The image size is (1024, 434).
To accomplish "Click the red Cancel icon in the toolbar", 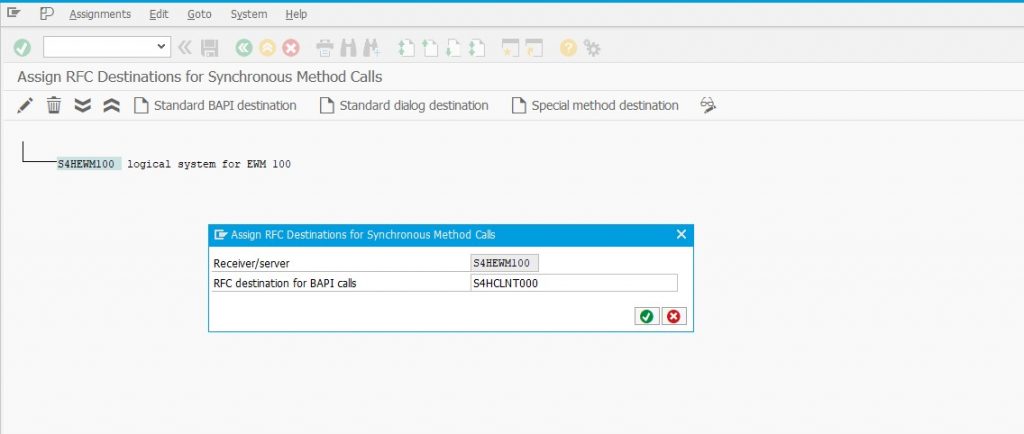I will click(x=291, y=48).
